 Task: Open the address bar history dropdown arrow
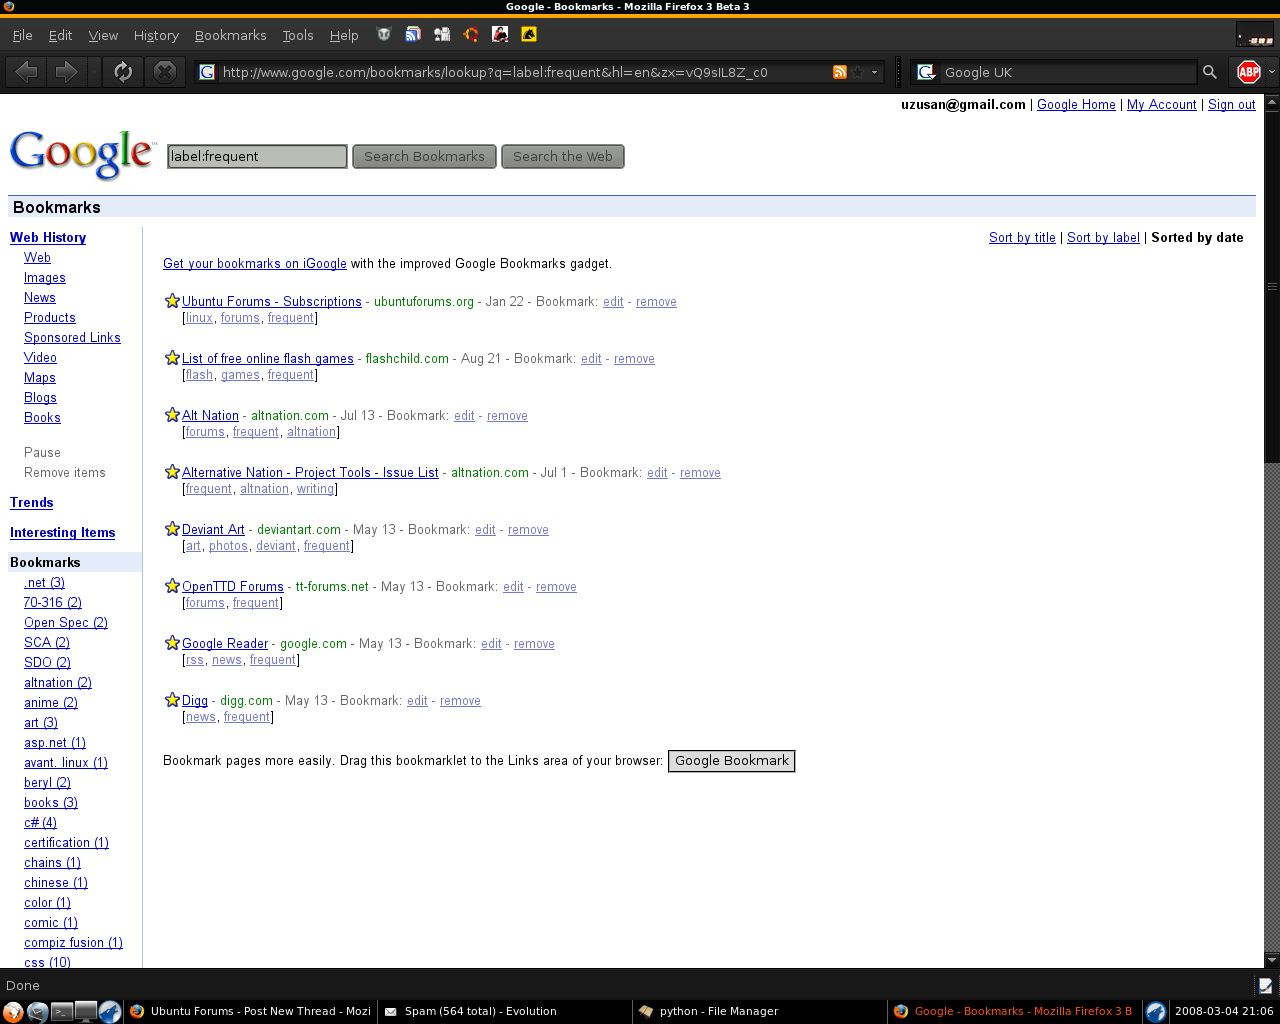(875, 72)
